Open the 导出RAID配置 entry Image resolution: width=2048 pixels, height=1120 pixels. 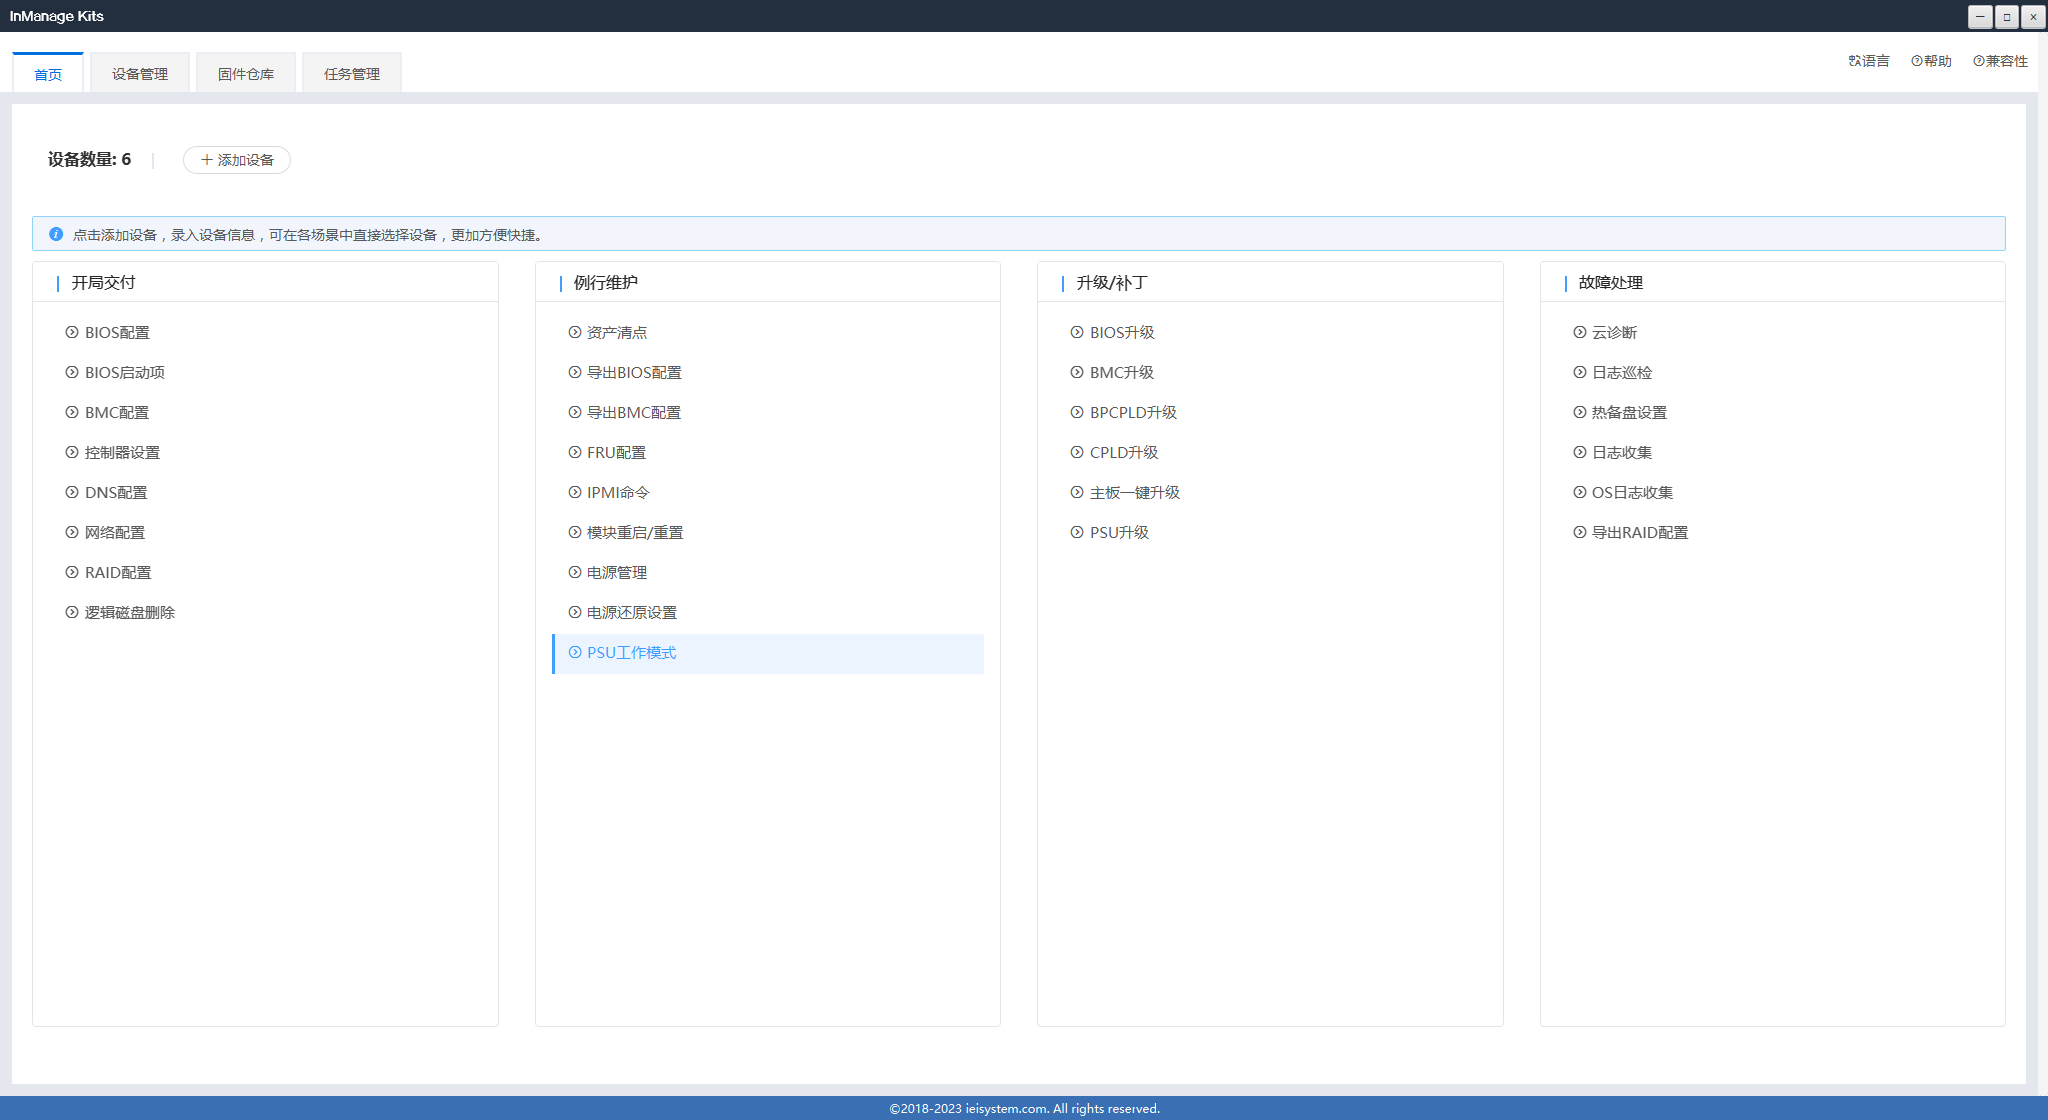pos(1639,533)
